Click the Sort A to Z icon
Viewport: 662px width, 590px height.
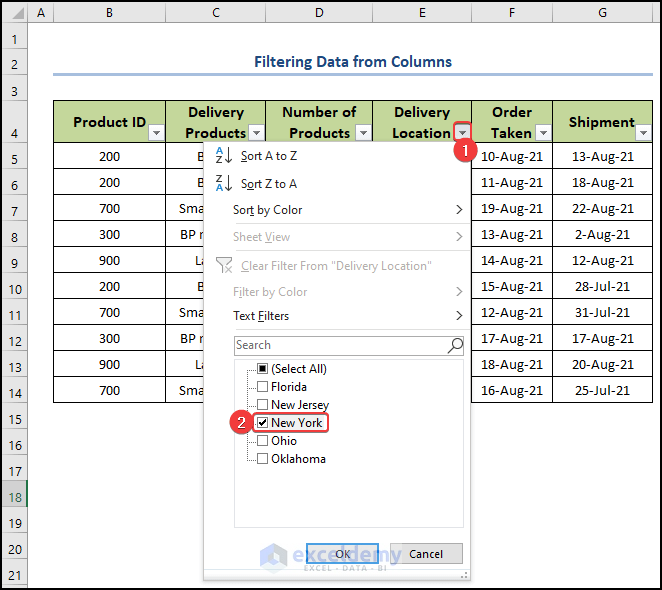[224, 156]
